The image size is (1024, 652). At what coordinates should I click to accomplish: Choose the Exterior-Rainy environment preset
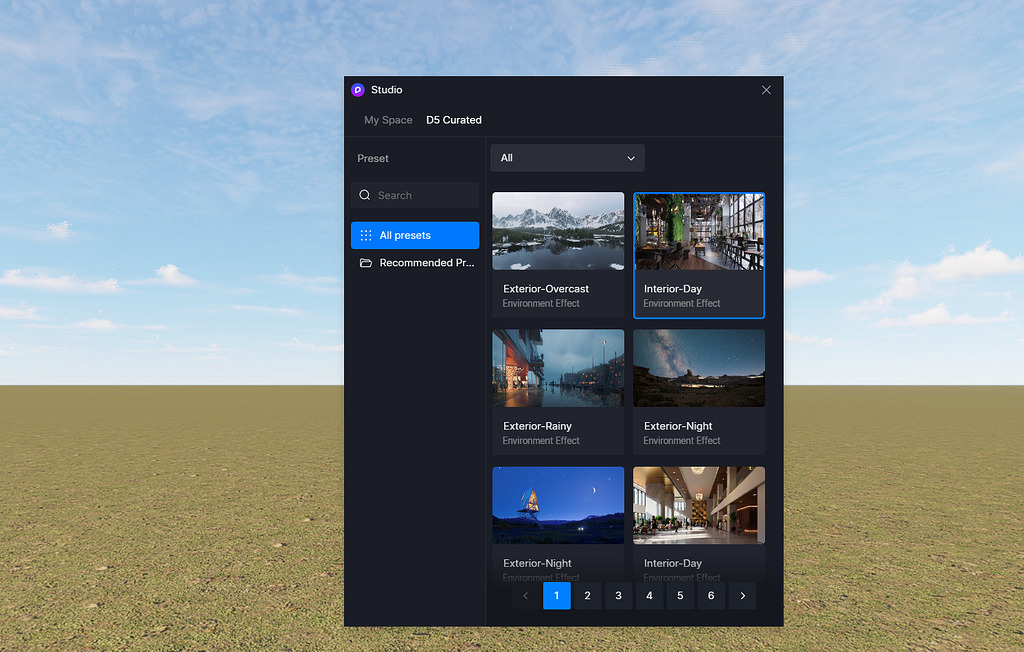point(558,368)
